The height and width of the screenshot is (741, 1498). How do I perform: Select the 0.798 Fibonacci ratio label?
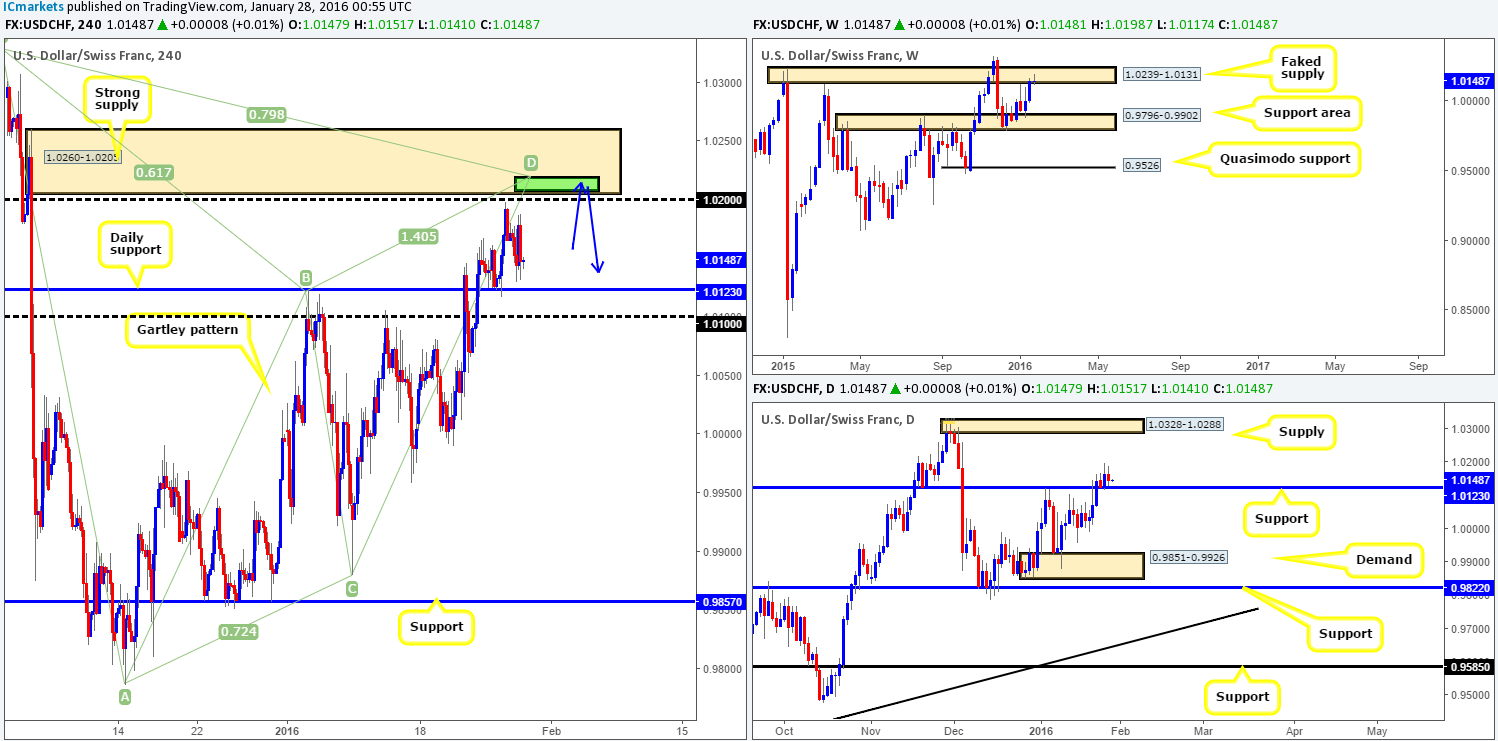267,116
